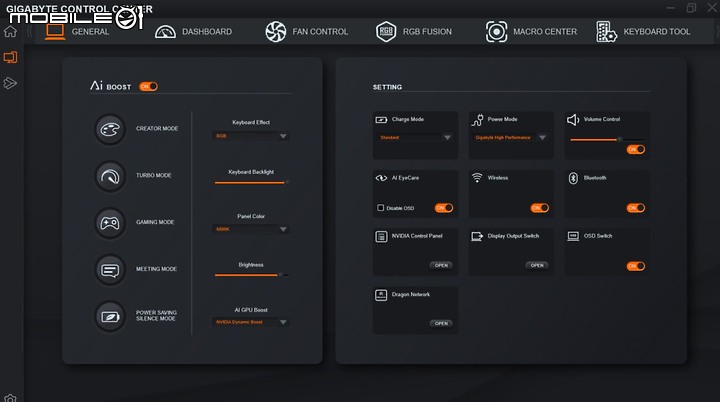Viewport: 720px width, 402px height.
Task: Click the Creator Mode palette icon
Action: (x=110, y=129)
